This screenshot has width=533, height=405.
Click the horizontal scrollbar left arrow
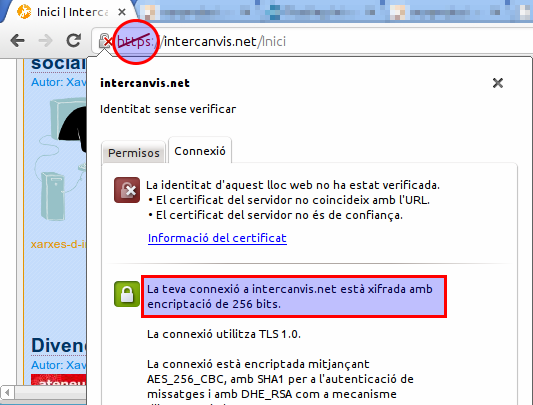(x=7, y=393)
